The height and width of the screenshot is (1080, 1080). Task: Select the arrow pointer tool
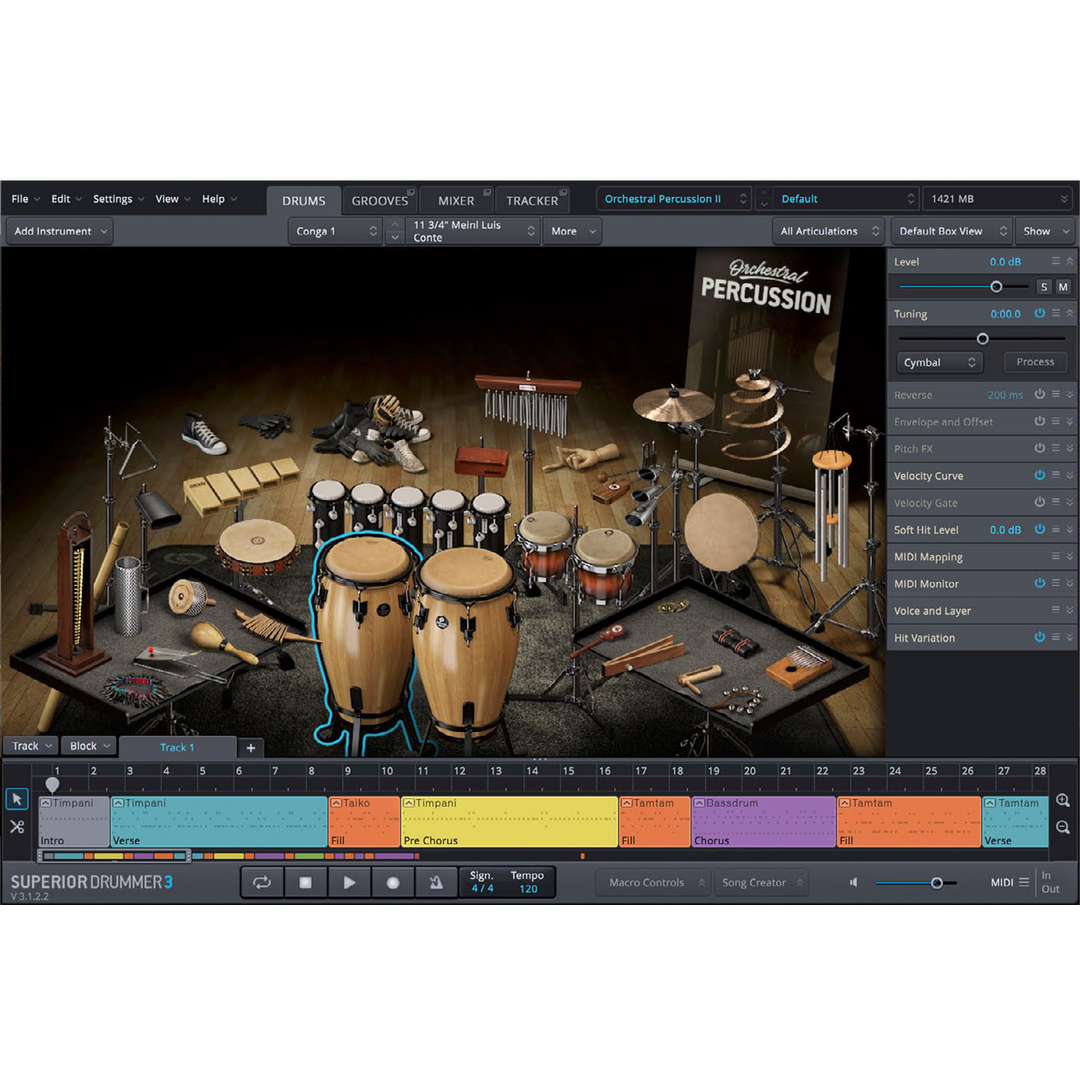(x=17, y=799)
